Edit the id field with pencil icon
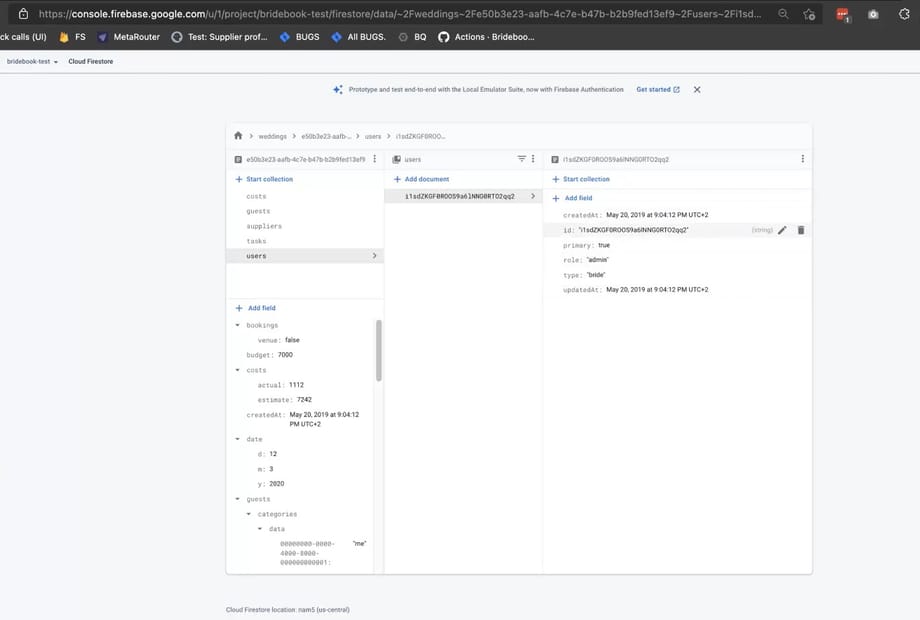Image resolution: width=920 pixels, height=620 pixels. pyautogui.click(x=782, y=230)
